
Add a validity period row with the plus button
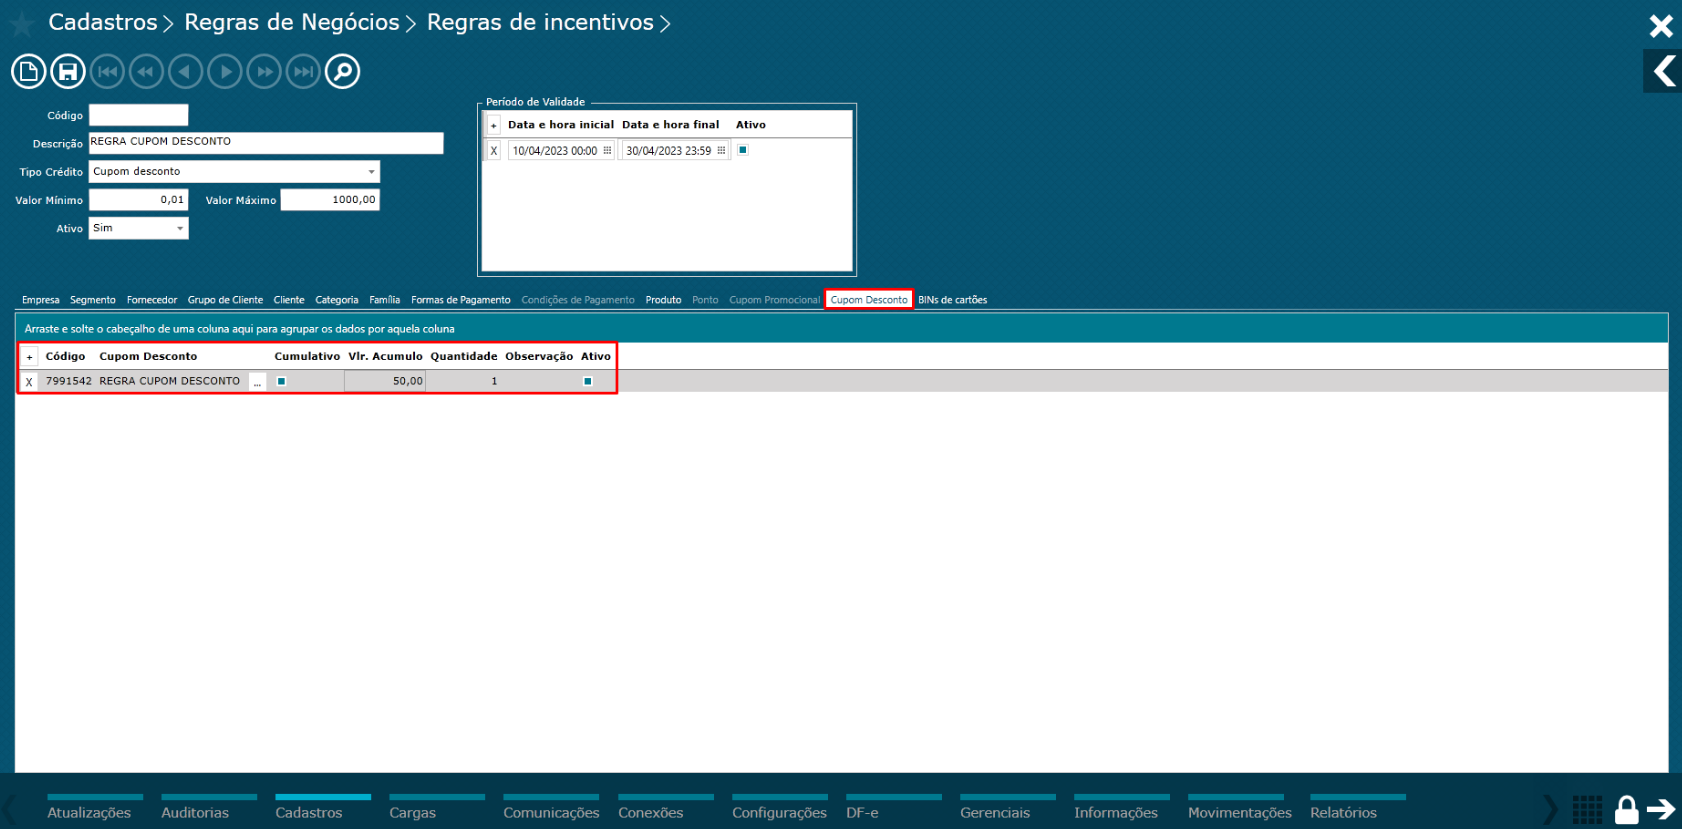[493, 125]
